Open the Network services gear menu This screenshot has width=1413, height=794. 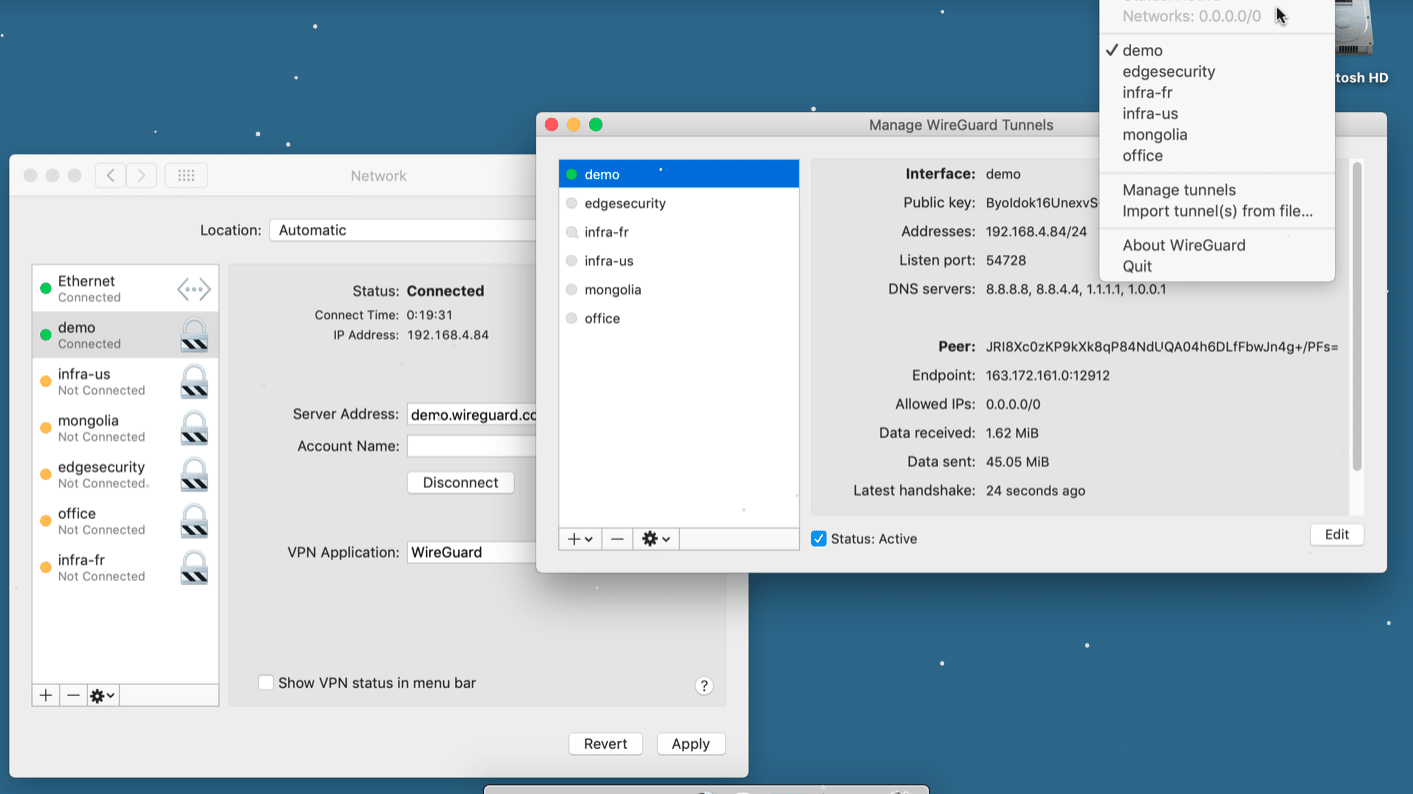click(x=103, y=695)
